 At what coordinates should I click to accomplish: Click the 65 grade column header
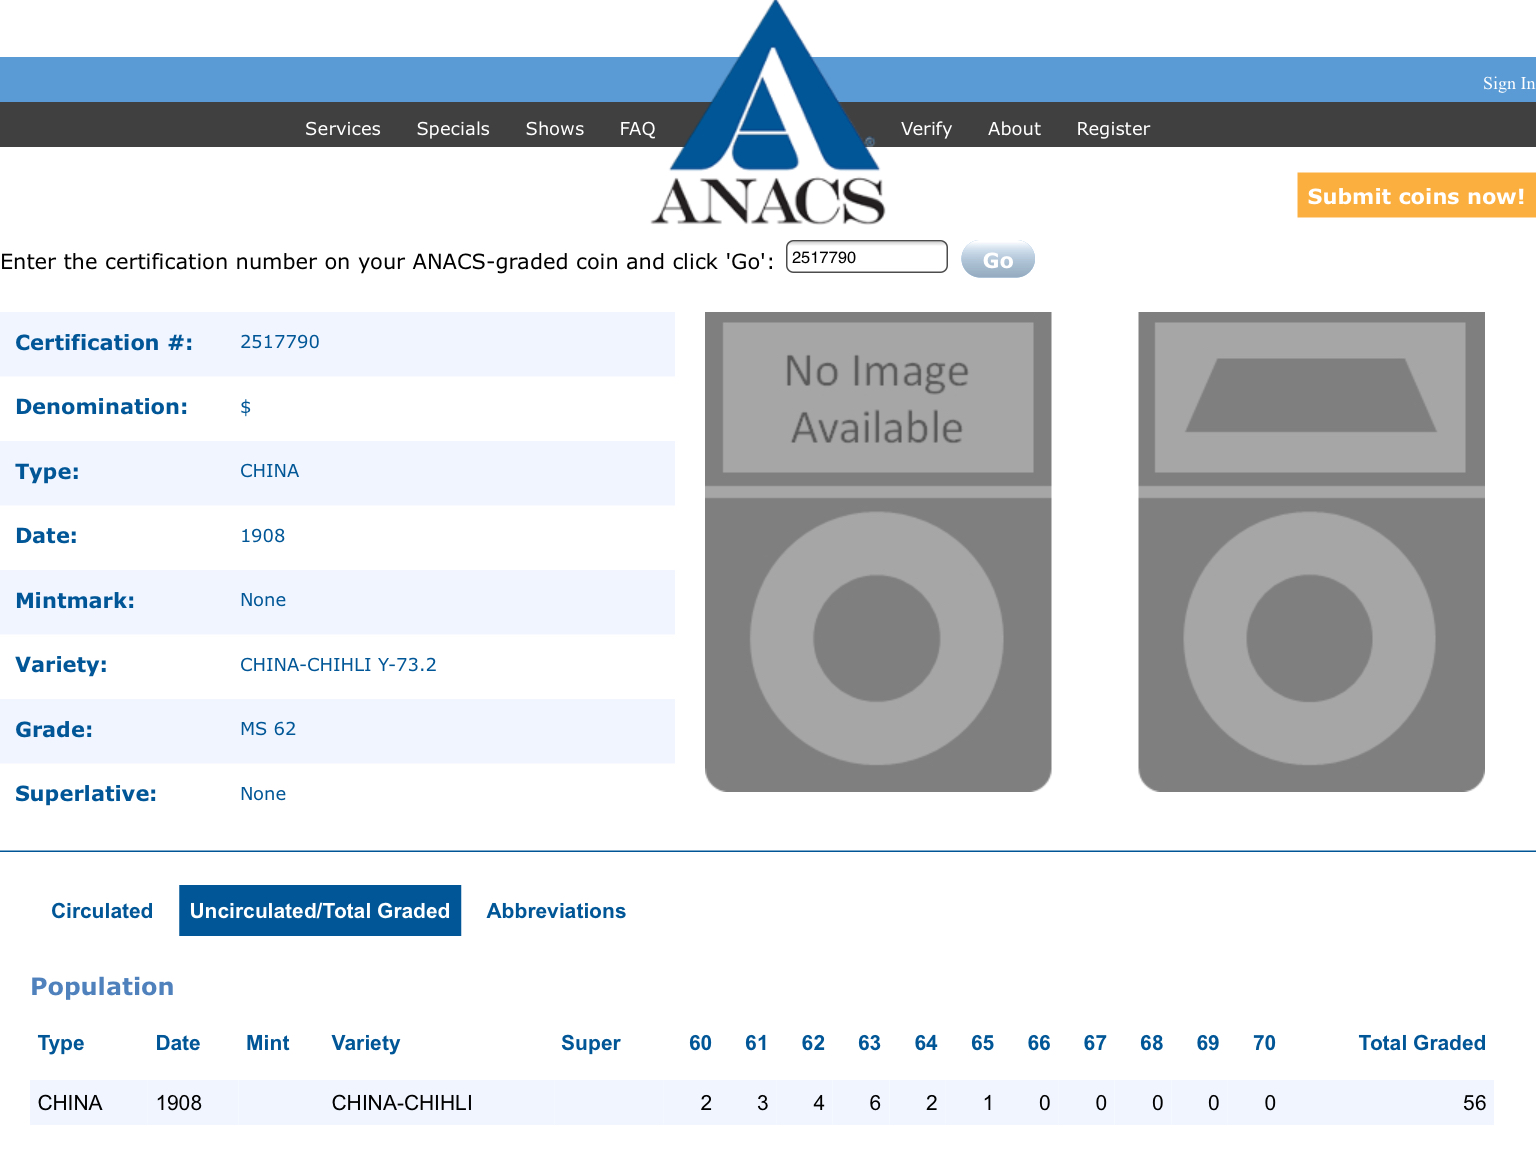tap(982, 1043)
